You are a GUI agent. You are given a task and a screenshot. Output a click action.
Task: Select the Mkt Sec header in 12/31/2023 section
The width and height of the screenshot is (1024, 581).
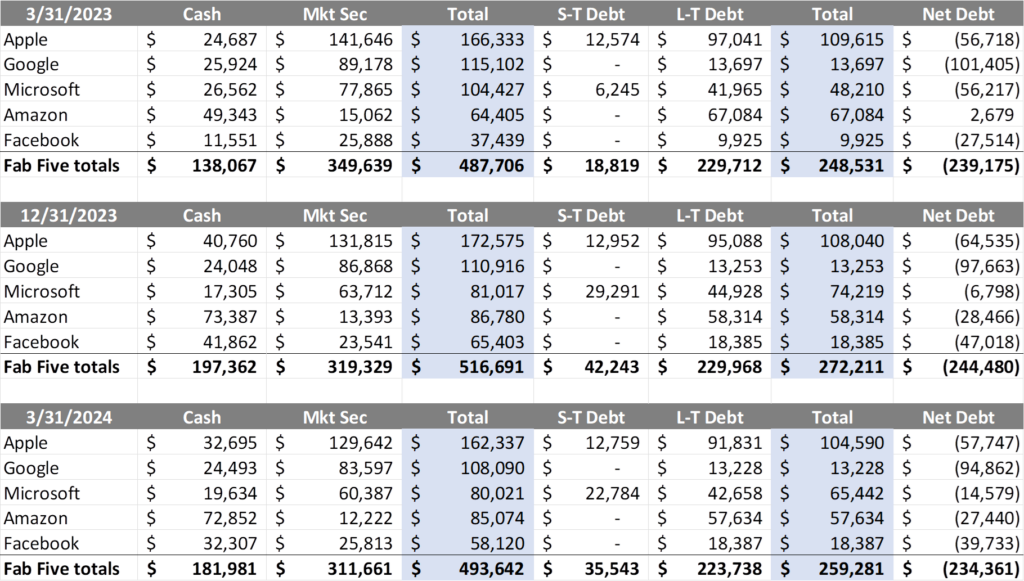point(334,215)
